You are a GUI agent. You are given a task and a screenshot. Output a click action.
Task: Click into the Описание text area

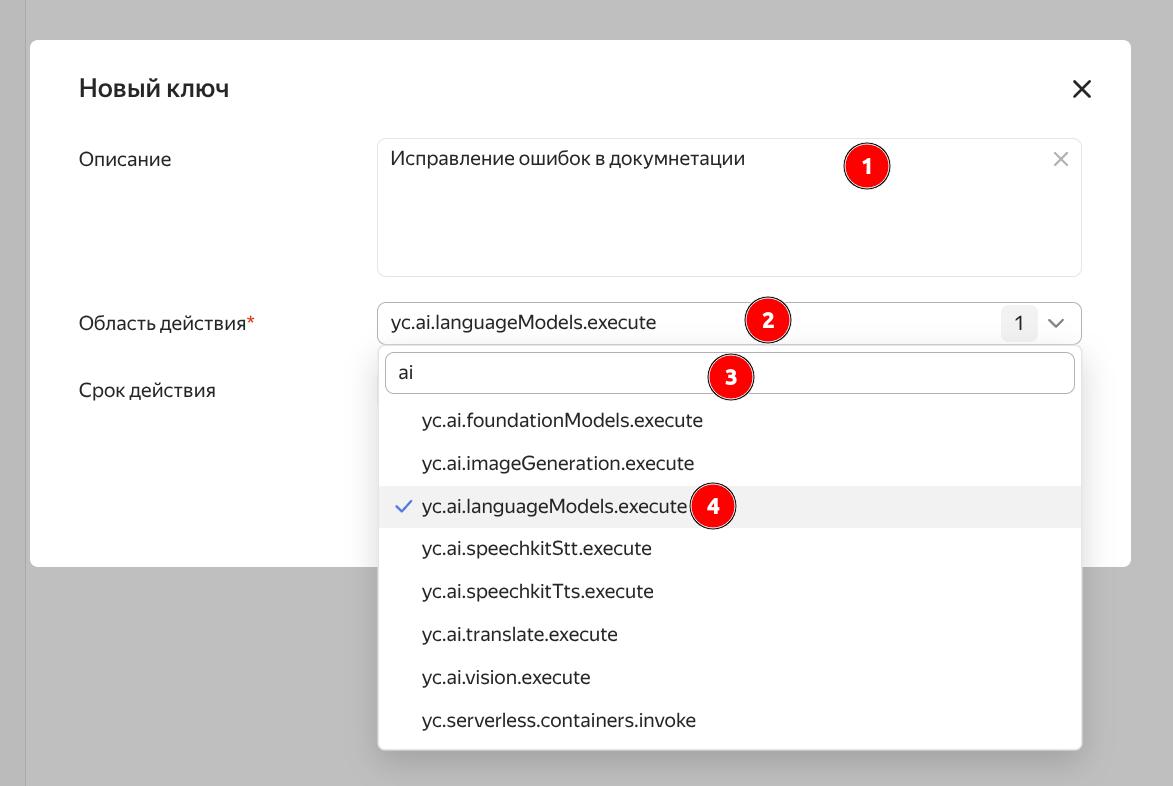click(600, 220)
